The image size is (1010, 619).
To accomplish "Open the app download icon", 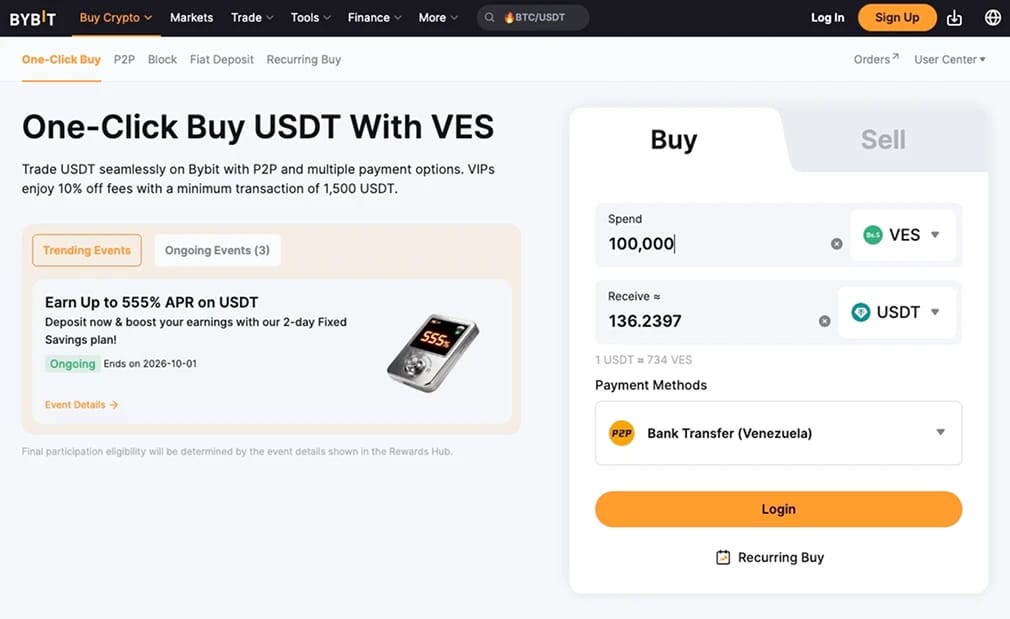I will [954, 18].
